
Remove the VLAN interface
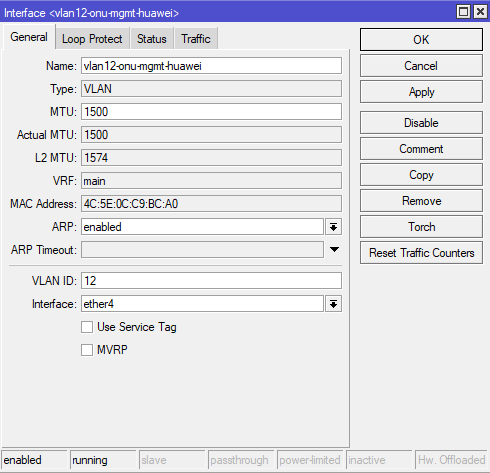click(x=421, y=201)
